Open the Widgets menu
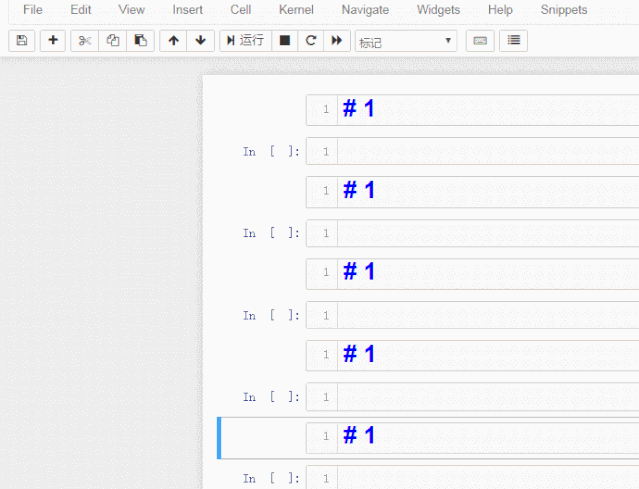The width and height of the screenshot is (639, 489). tap(438, 10)
